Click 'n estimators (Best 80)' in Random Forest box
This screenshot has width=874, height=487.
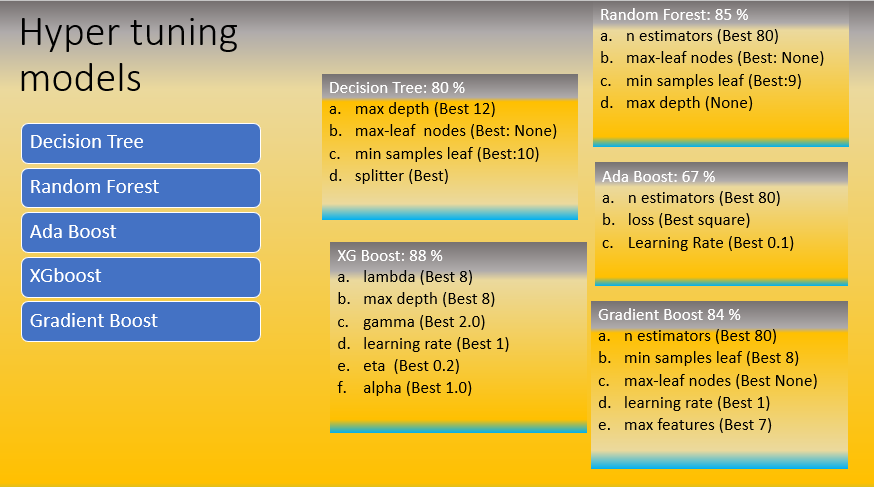pos(702,36)
